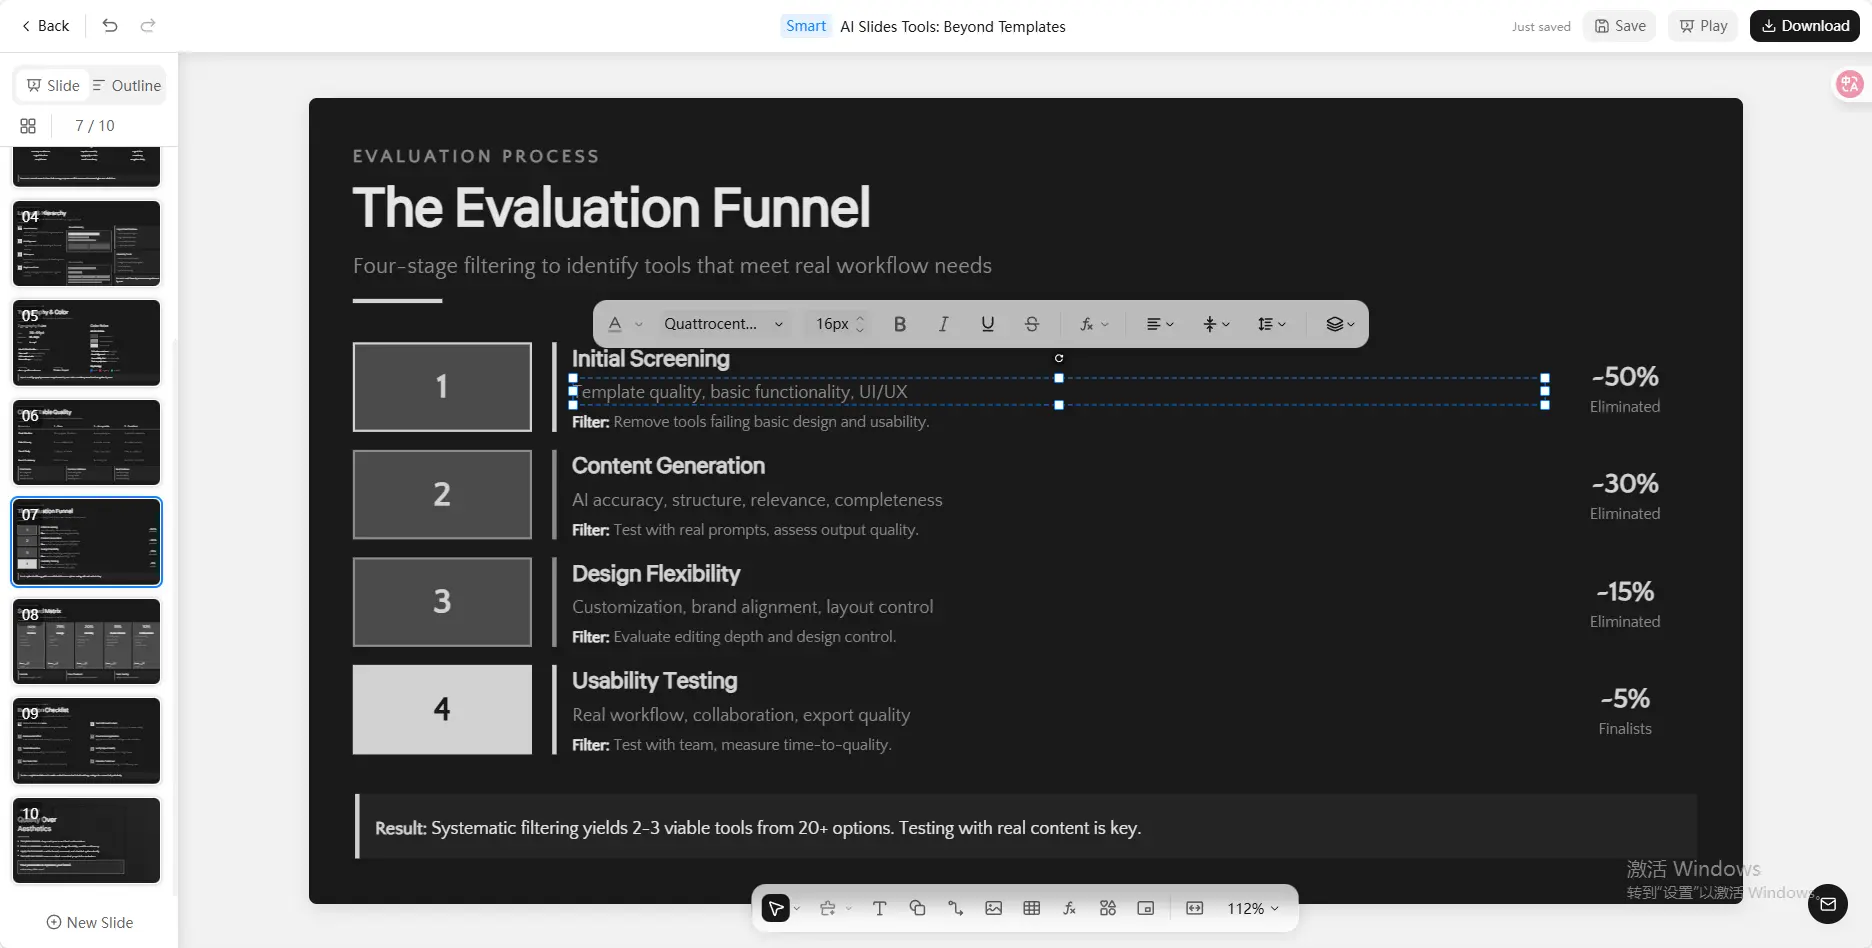Open the horizontal text alignment dropdown
This screenshot has width=1872, height=948.
tap(1160, 324)
